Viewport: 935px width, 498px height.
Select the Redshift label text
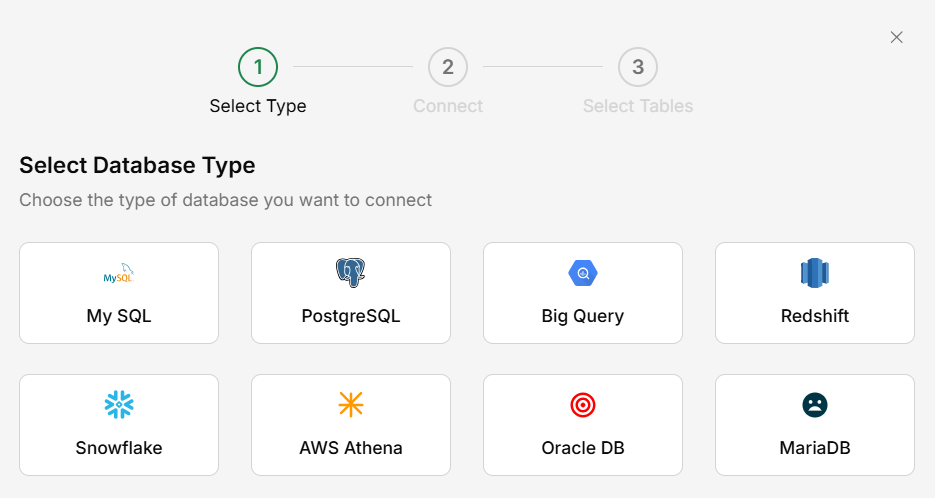(815, 316)
